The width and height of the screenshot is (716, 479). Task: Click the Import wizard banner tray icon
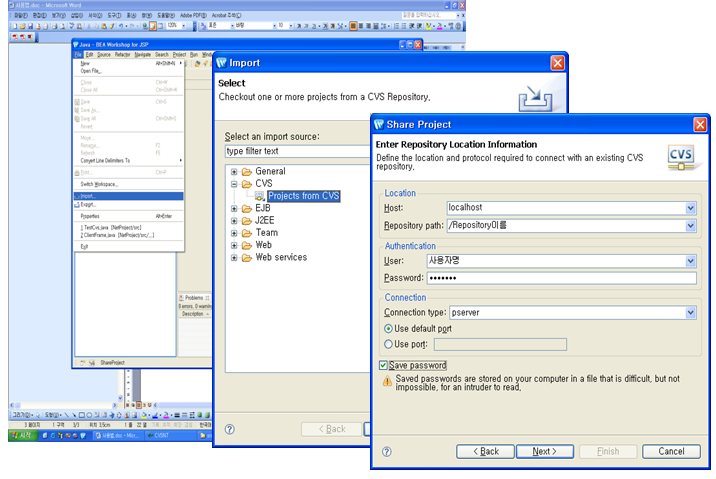535,98
